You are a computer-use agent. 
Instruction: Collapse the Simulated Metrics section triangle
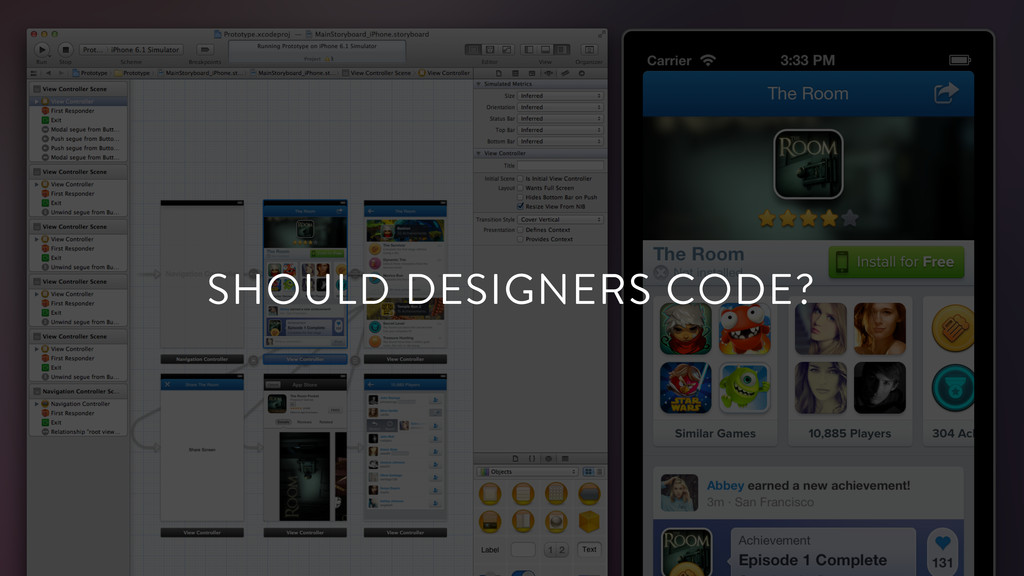pyautogui.click(x=478, y=84)
